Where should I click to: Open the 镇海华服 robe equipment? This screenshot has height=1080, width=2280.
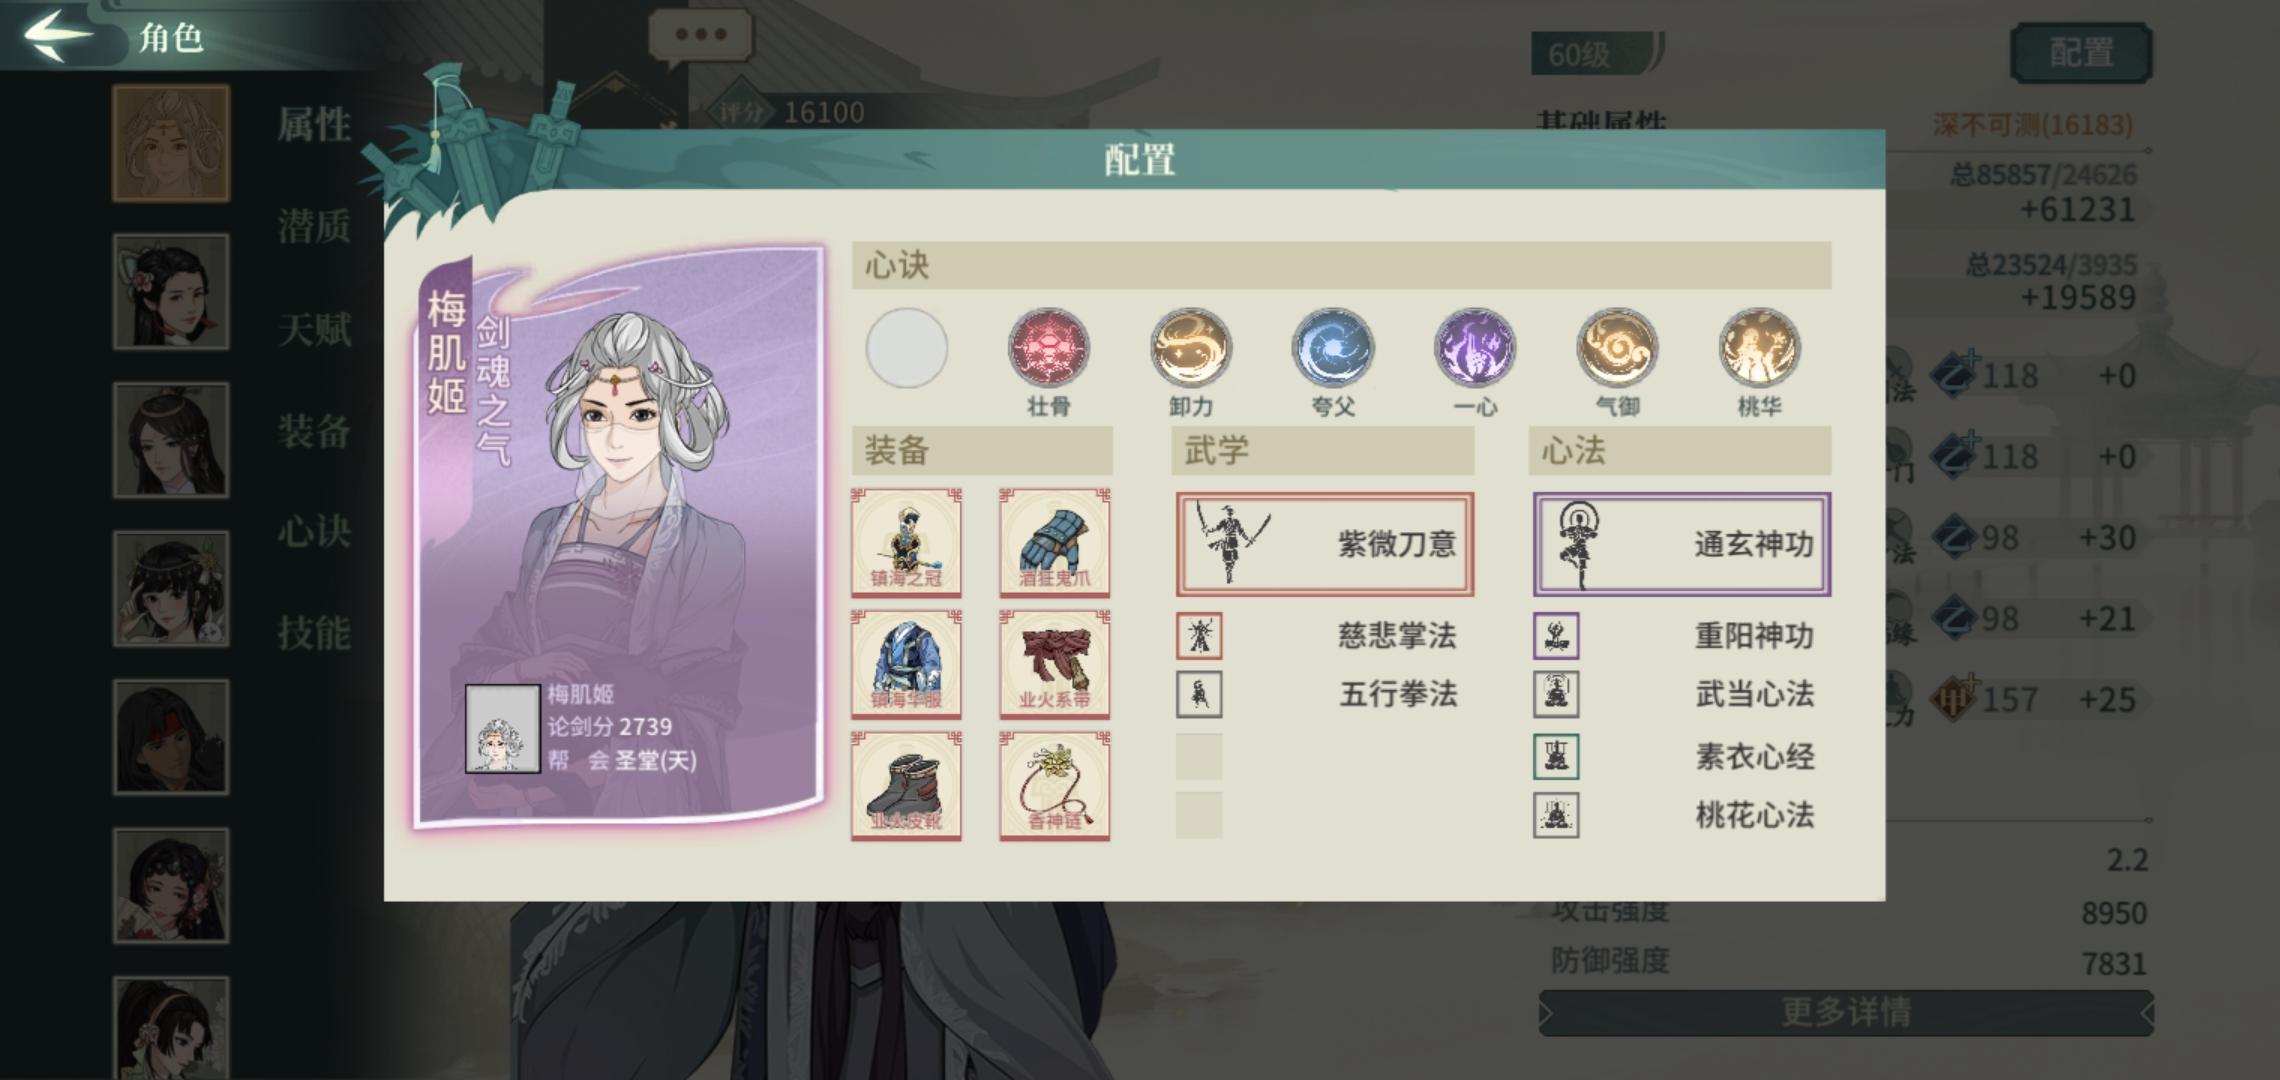coord(906,664)
